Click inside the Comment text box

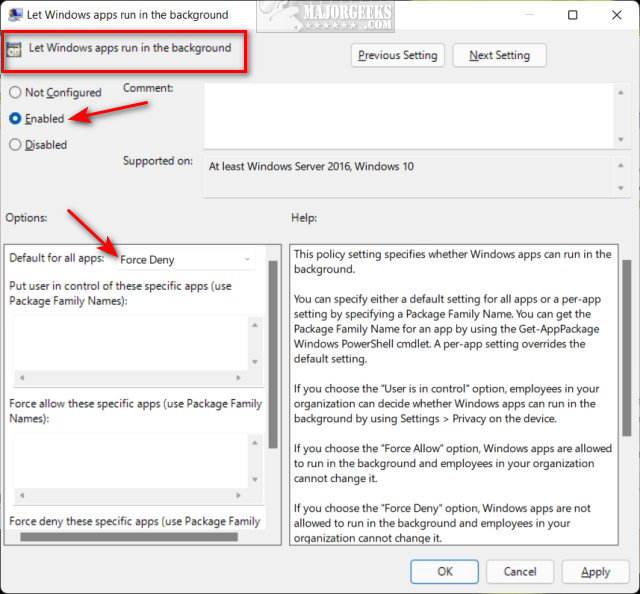click(409, 116)
